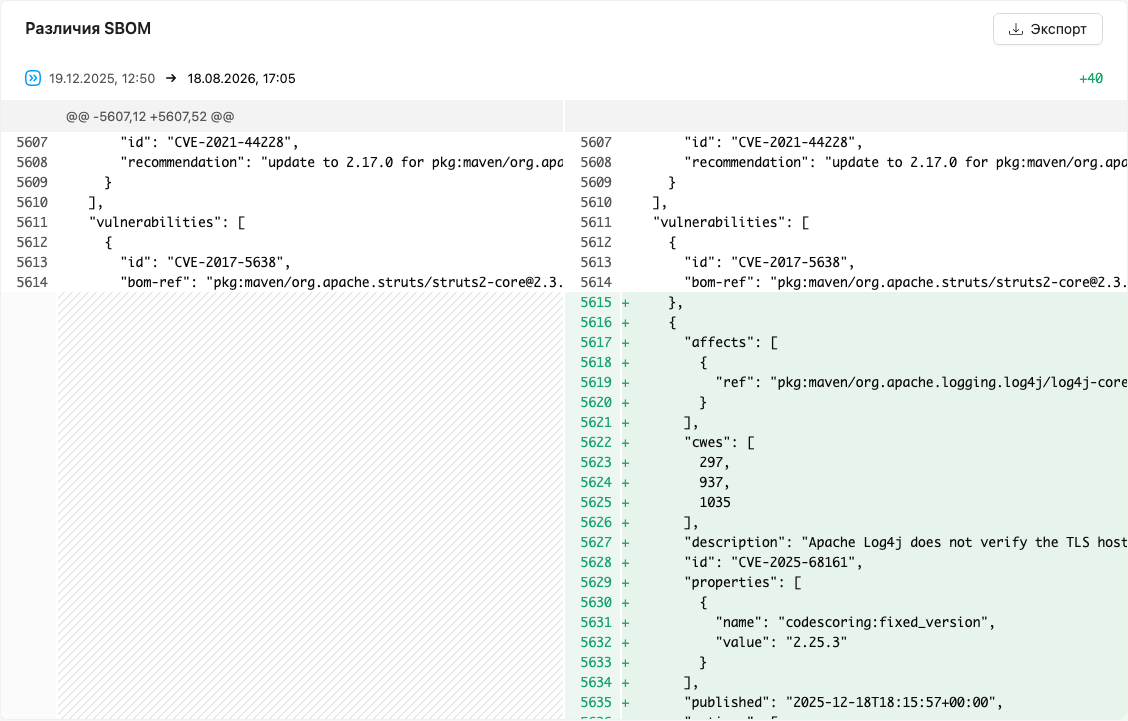Click the "published" timestamp line
1128x721 pixels.
[x=843, y=702]
